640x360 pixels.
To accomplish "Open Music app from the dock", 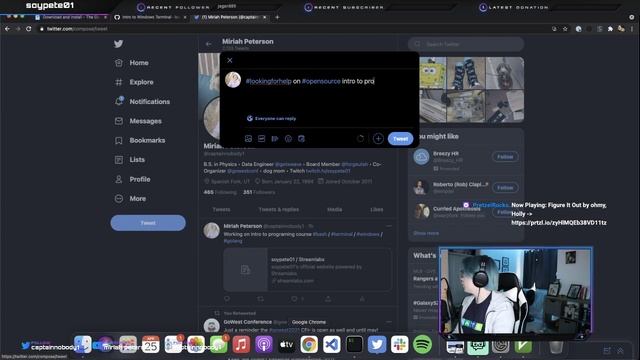I will coord(241,345).
